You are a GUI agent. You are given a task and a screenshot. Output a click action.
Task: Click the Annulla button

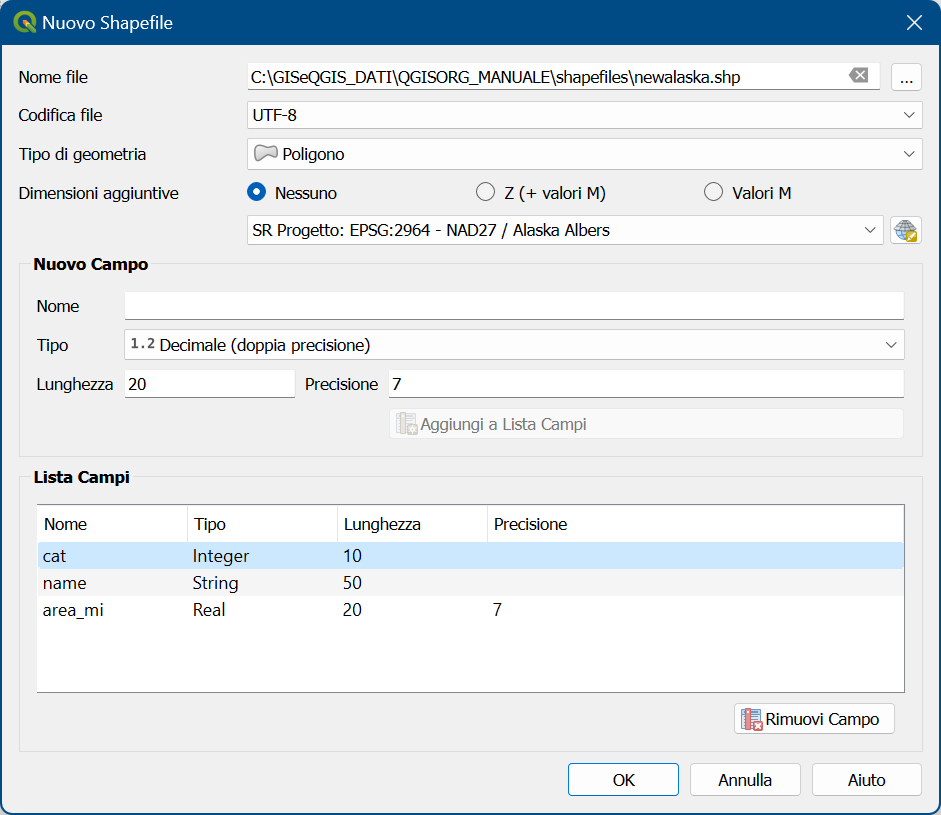pyautogui.click(x=745, y=780)
